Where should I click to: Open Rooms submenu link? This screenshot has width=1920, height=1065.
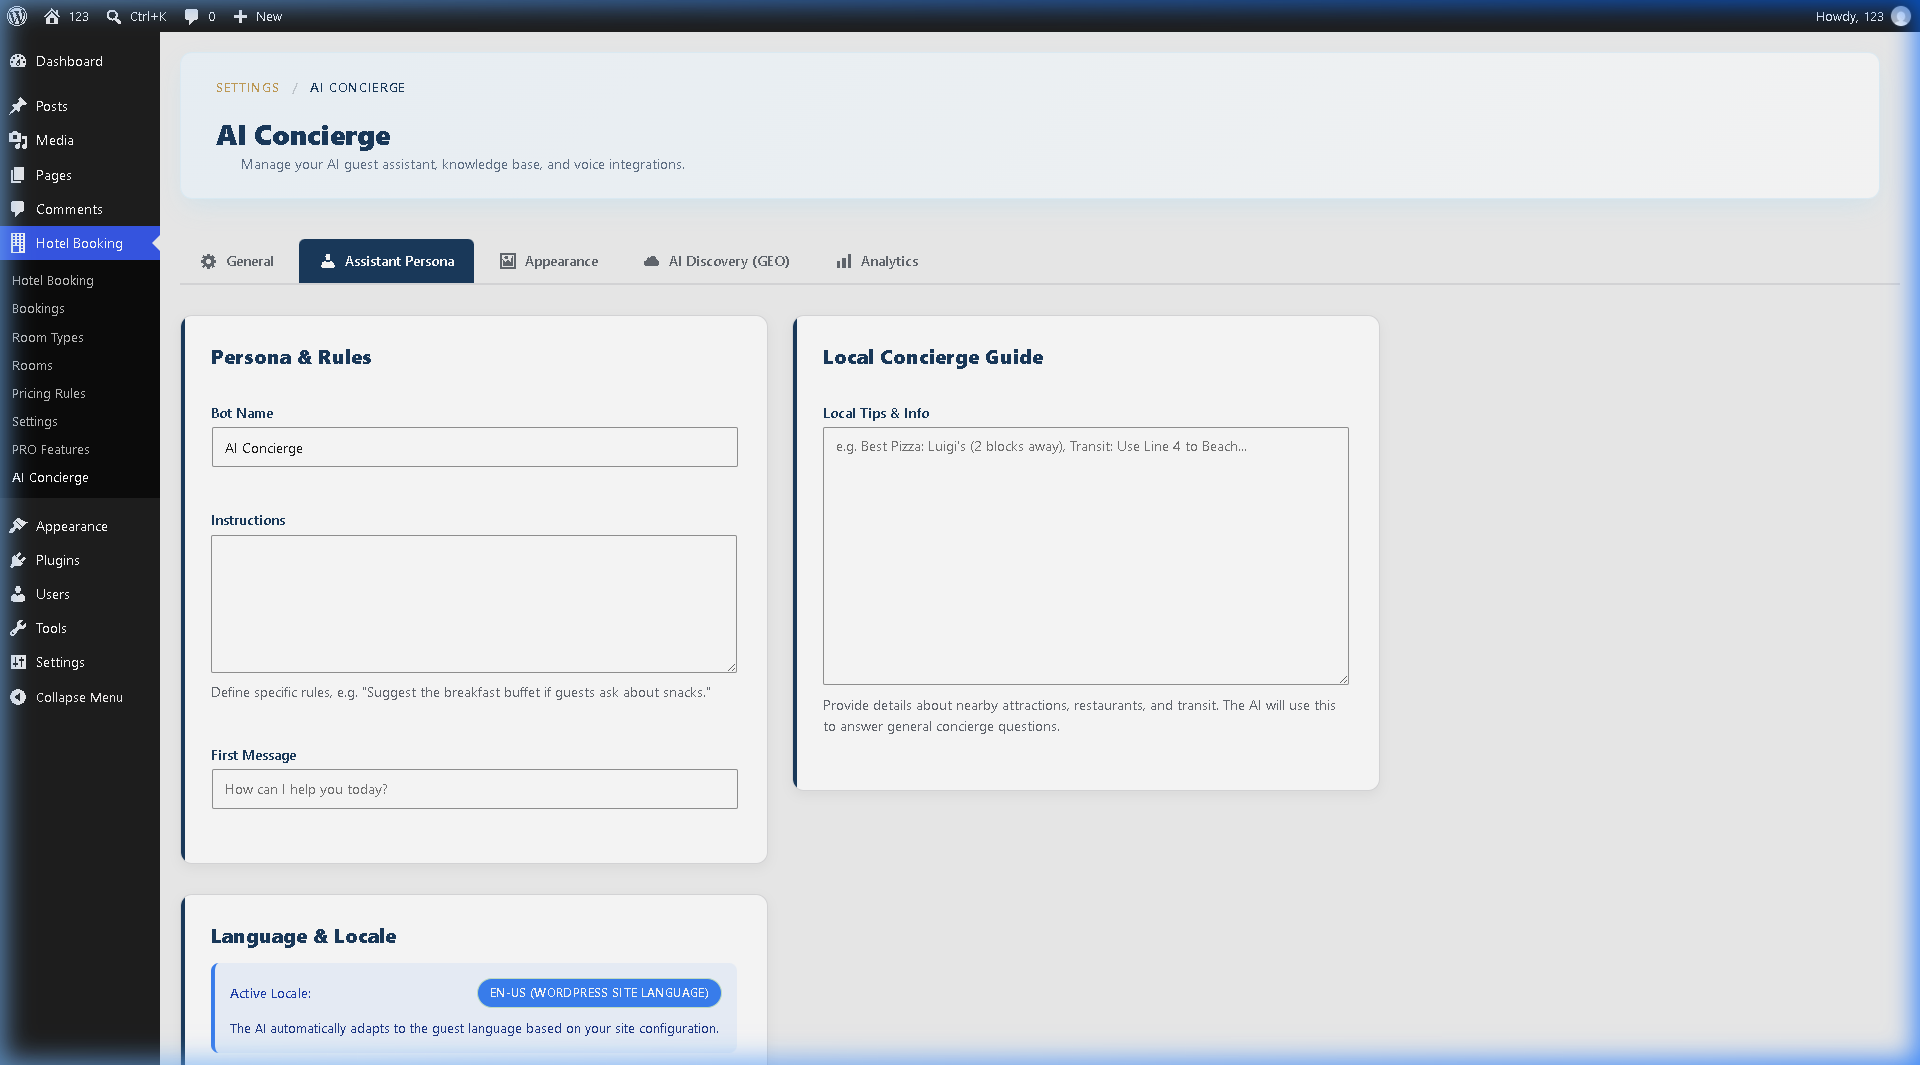pyautogui.click(x=32, y=366)
